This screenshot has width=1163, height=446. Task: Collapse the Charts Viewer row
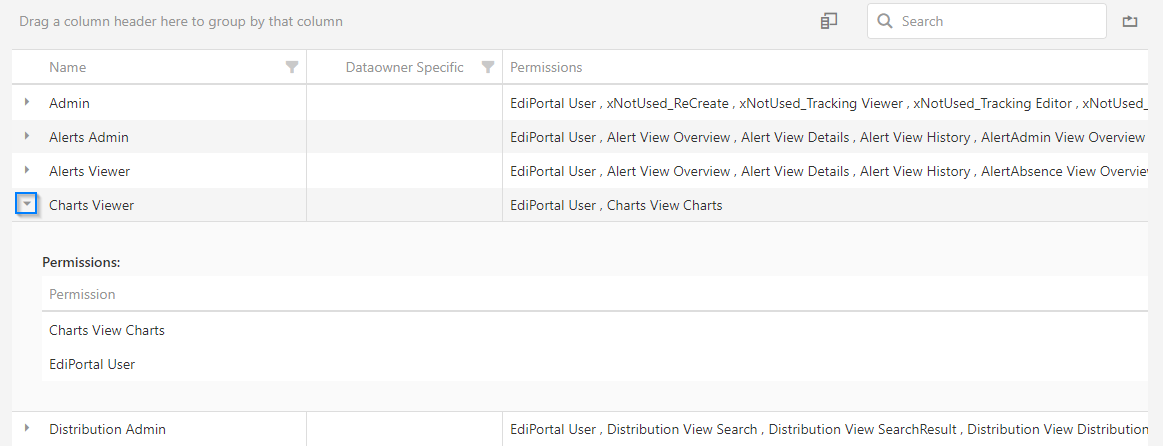pos(27,204)
